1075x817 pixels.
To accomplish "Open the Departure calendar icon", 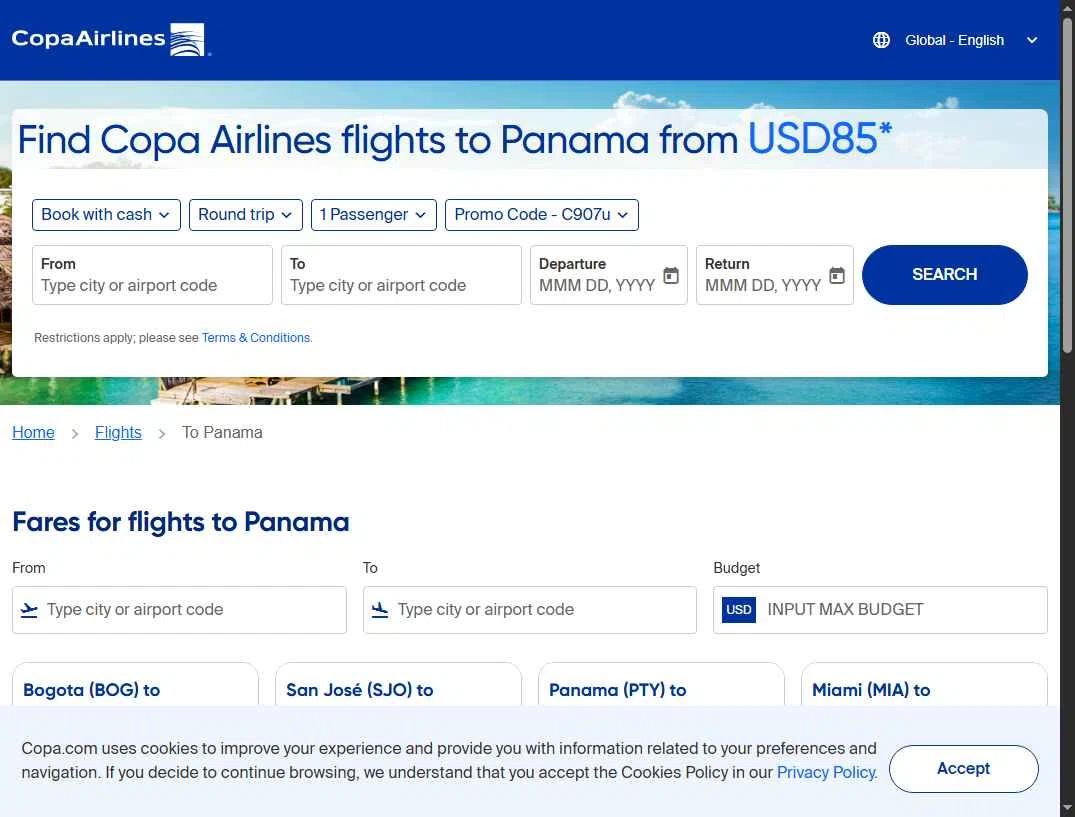I will pyautogui.click(x=671, y=275).
